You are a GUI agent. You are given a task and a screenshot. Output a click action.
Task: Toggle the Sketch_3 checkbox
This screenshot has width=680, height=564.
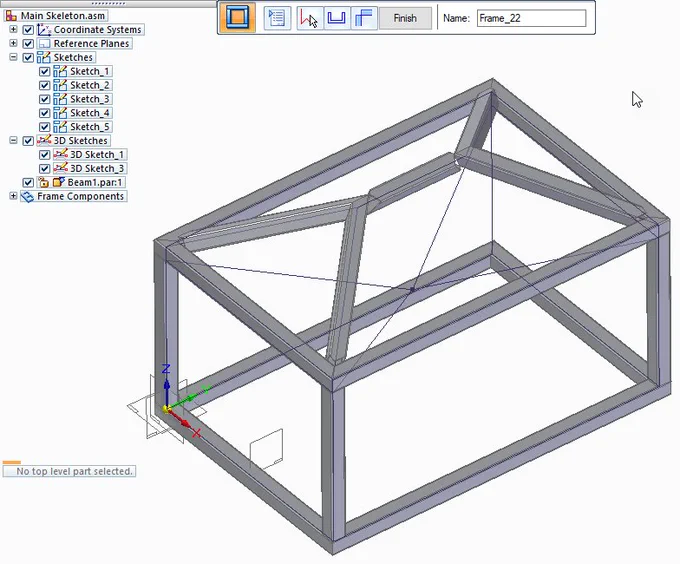point(45,99)
